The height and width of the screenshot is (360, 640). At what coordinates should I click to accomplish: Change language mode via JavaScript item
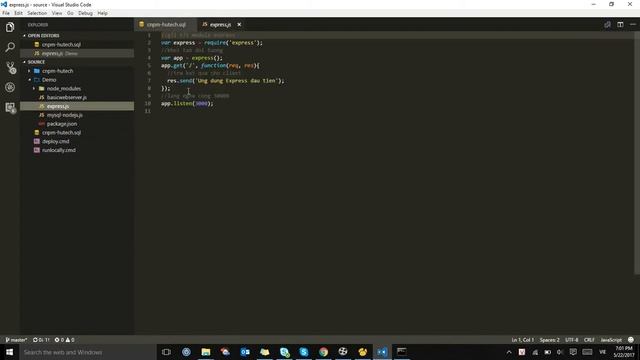[611, 340]
